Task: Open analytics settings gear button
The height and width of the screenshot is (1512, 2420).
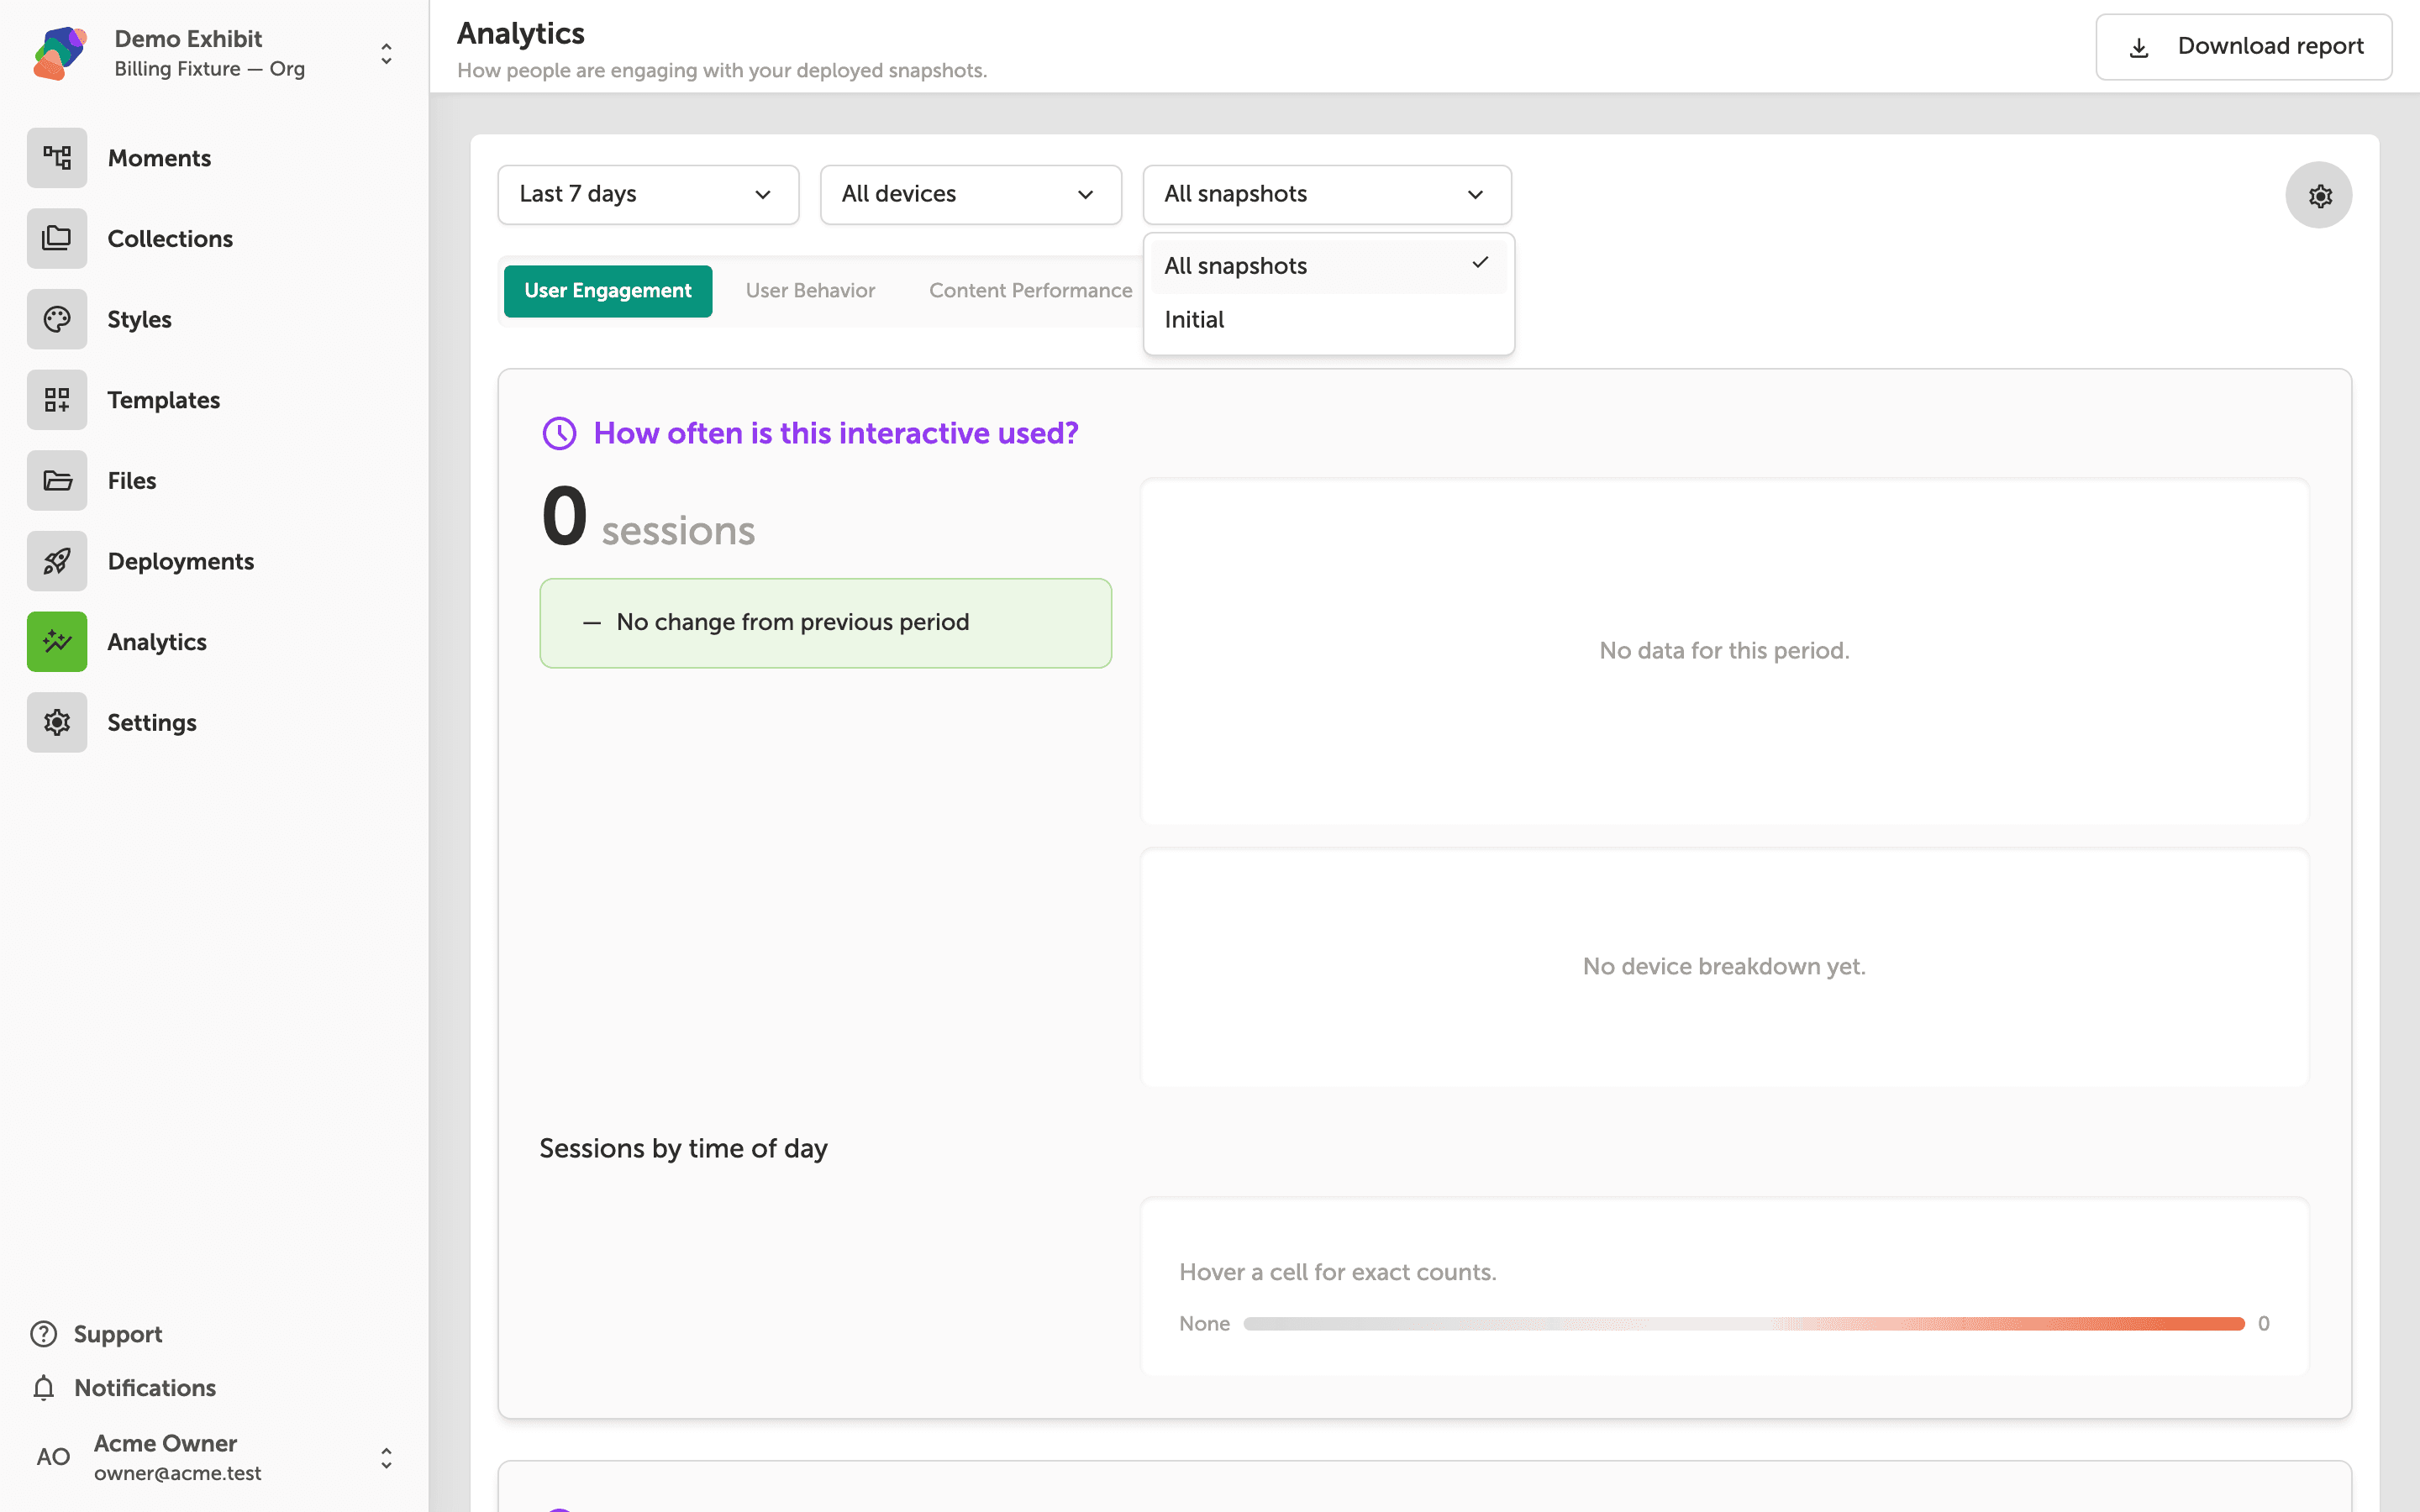Action: tap(2319, 195)
